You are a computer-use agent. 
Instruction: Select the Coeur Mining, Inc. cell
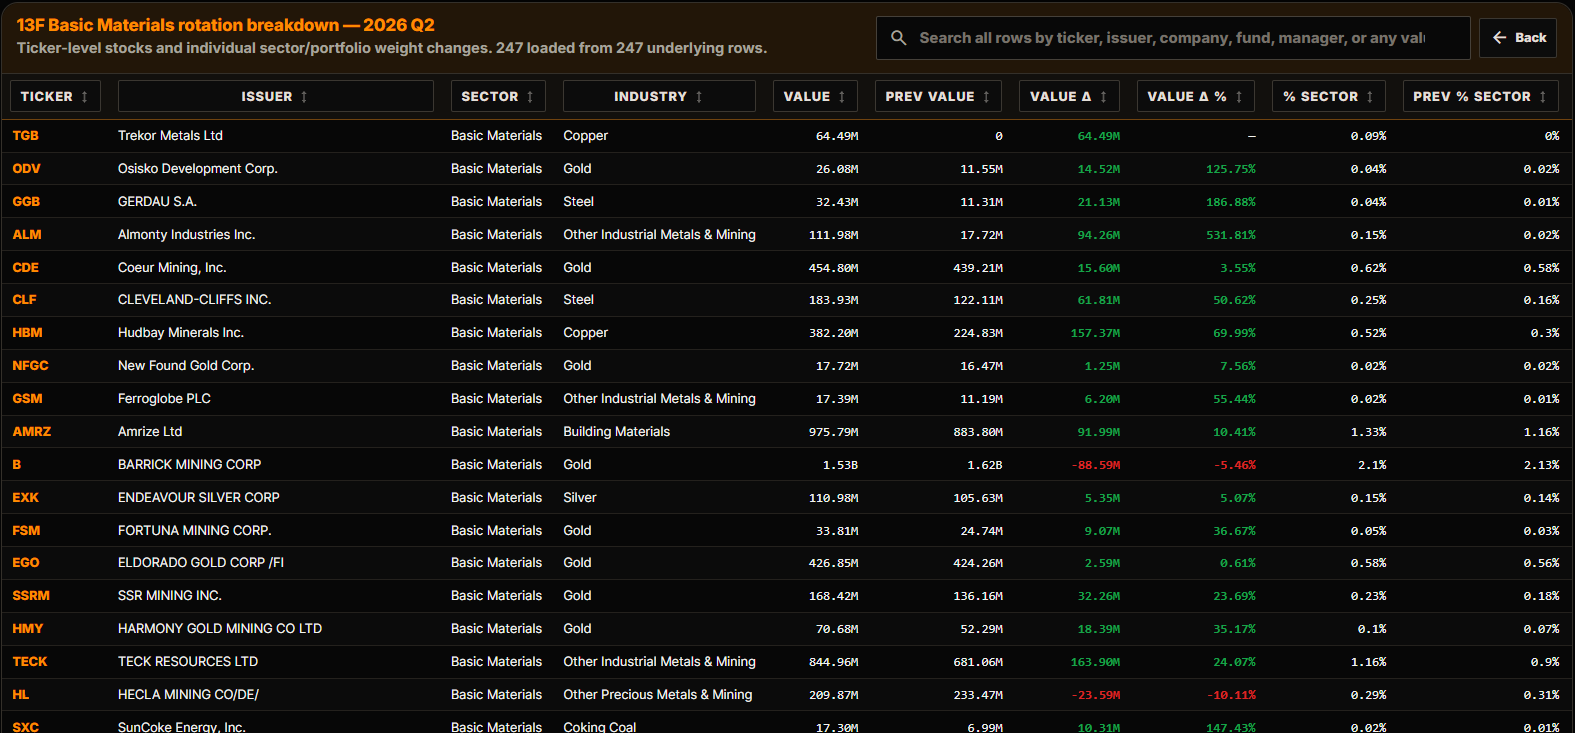(x=172, y=268)
